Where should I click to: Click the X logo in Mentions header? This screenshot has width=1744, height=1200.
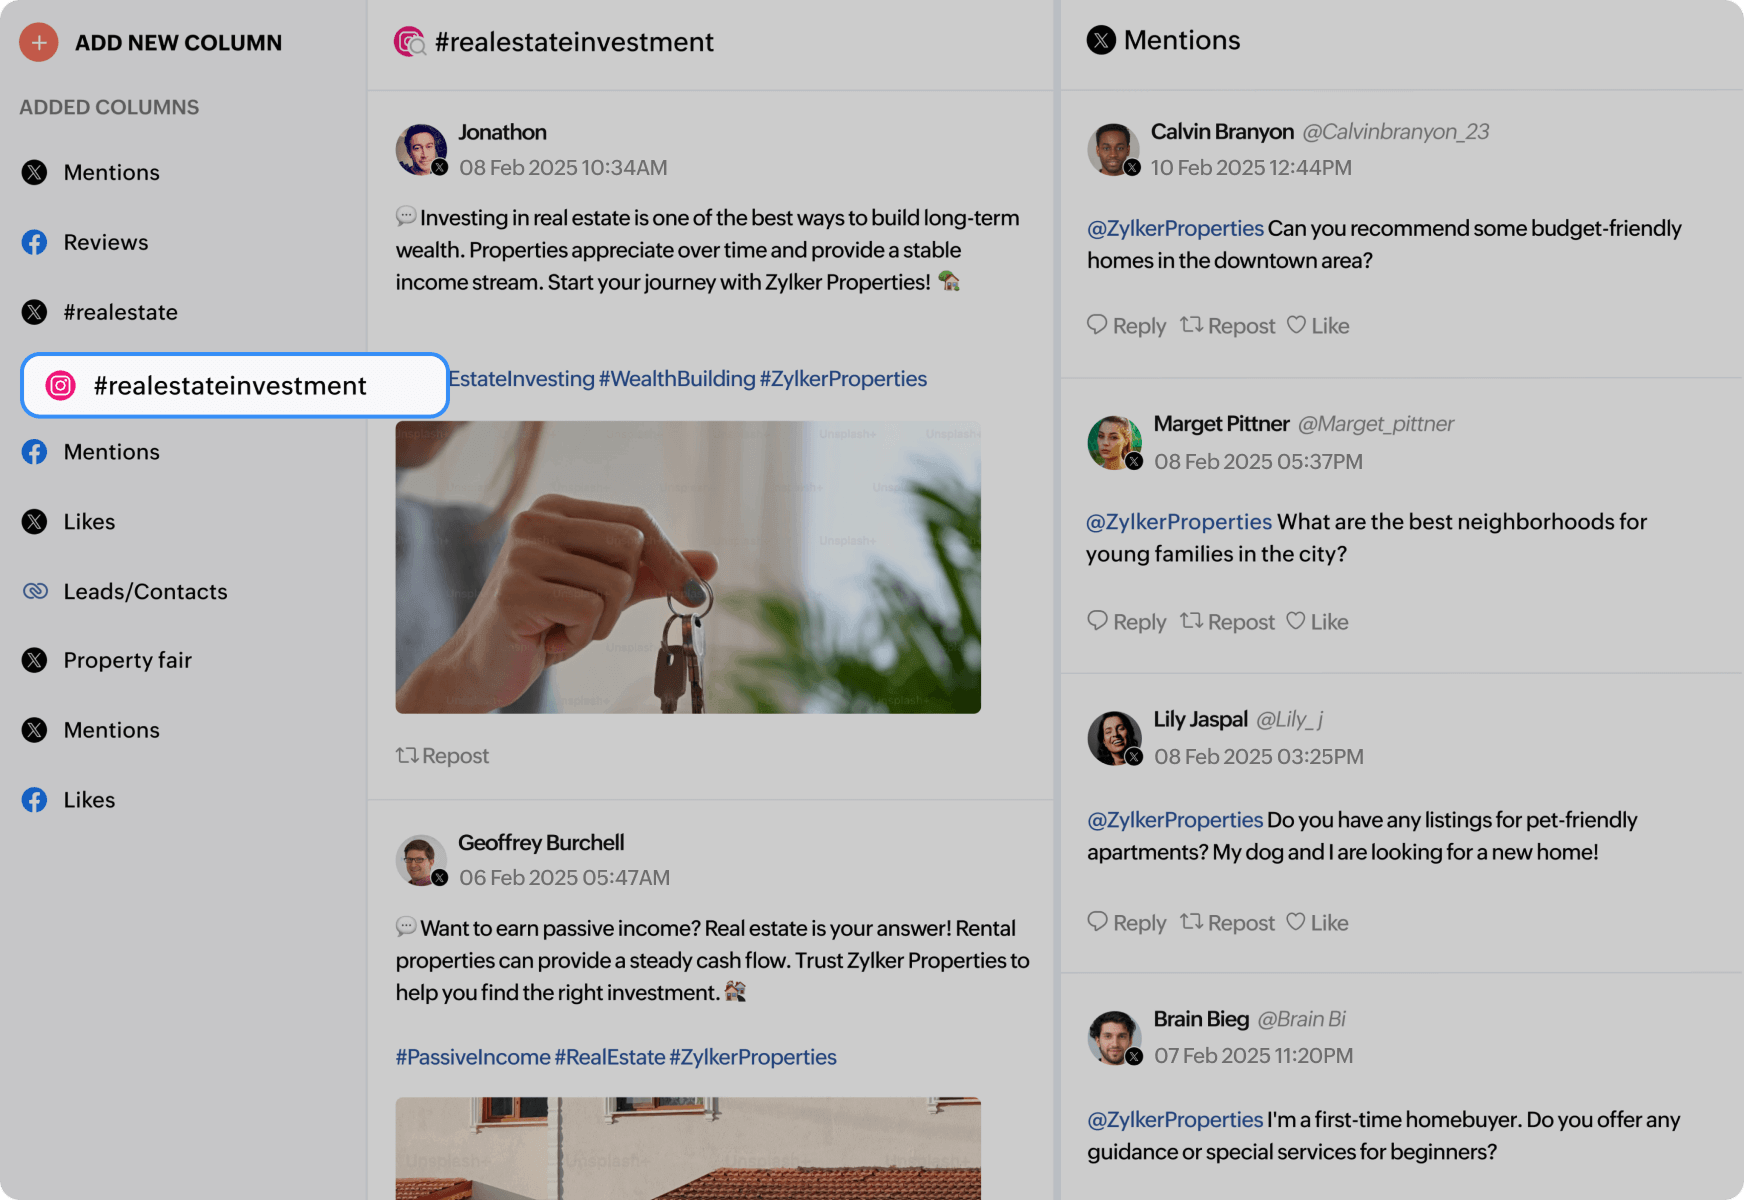[1101, 40]
